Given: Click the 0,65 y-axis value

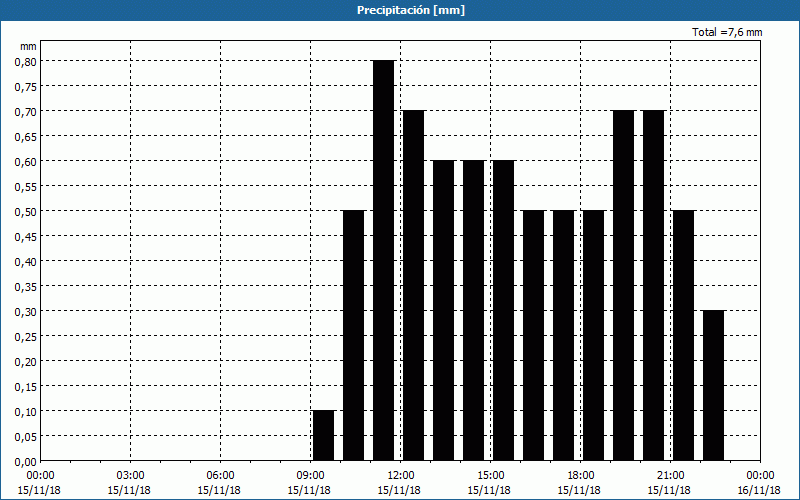Looking at the screenshot, I should 26,136.
